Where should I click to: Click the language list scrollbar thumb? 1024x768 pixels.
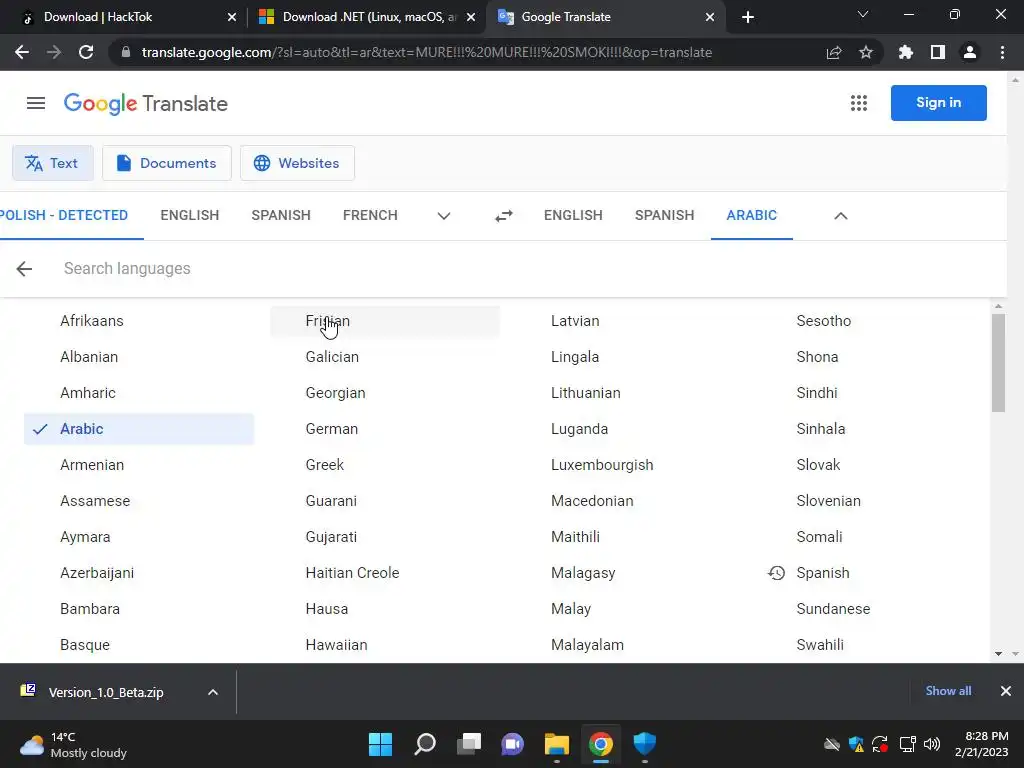pos(998,363)
